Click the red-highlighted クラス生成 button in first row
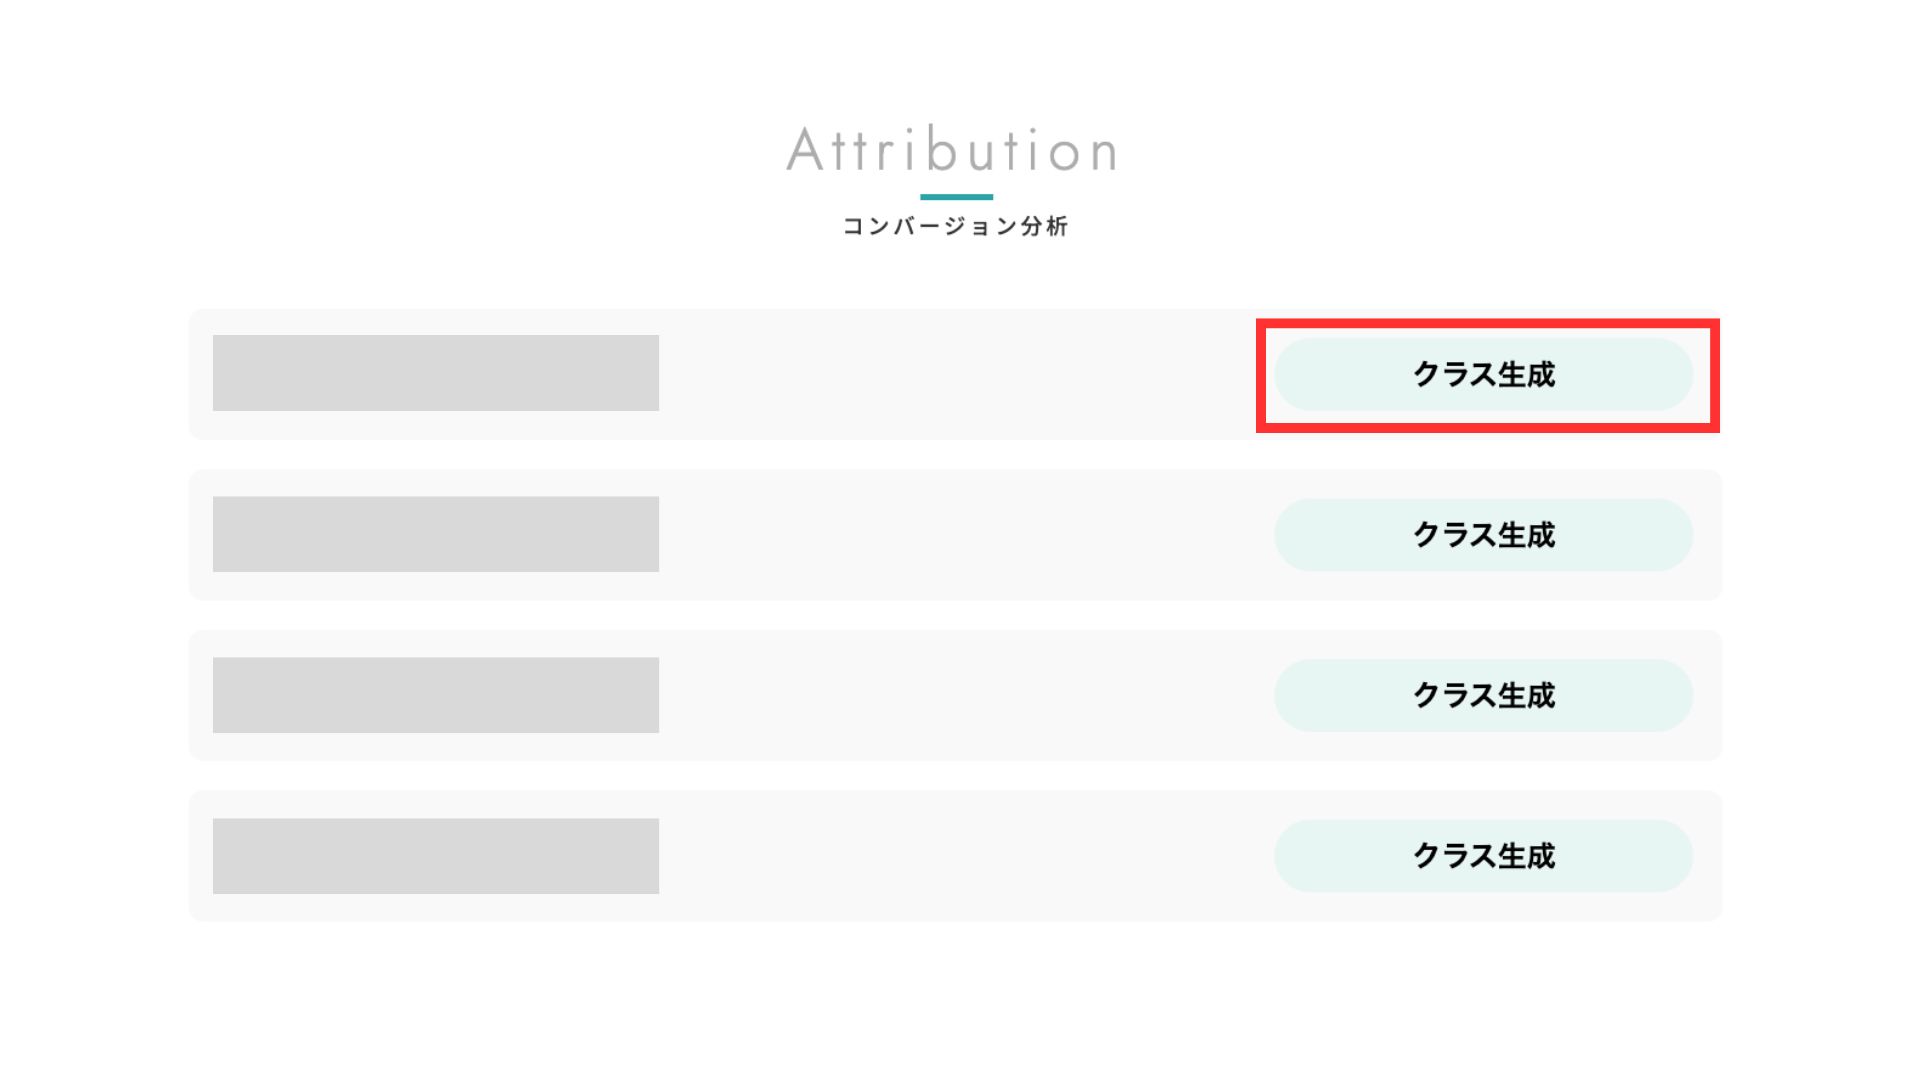 tap(1483, 374)
